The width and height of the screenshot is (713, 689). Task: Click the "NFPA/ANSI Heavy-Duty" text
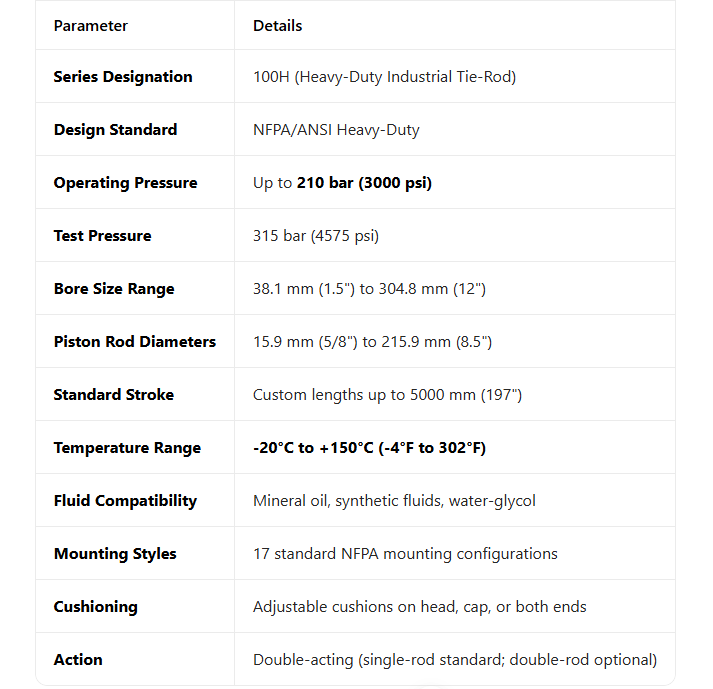pos(336,130)
